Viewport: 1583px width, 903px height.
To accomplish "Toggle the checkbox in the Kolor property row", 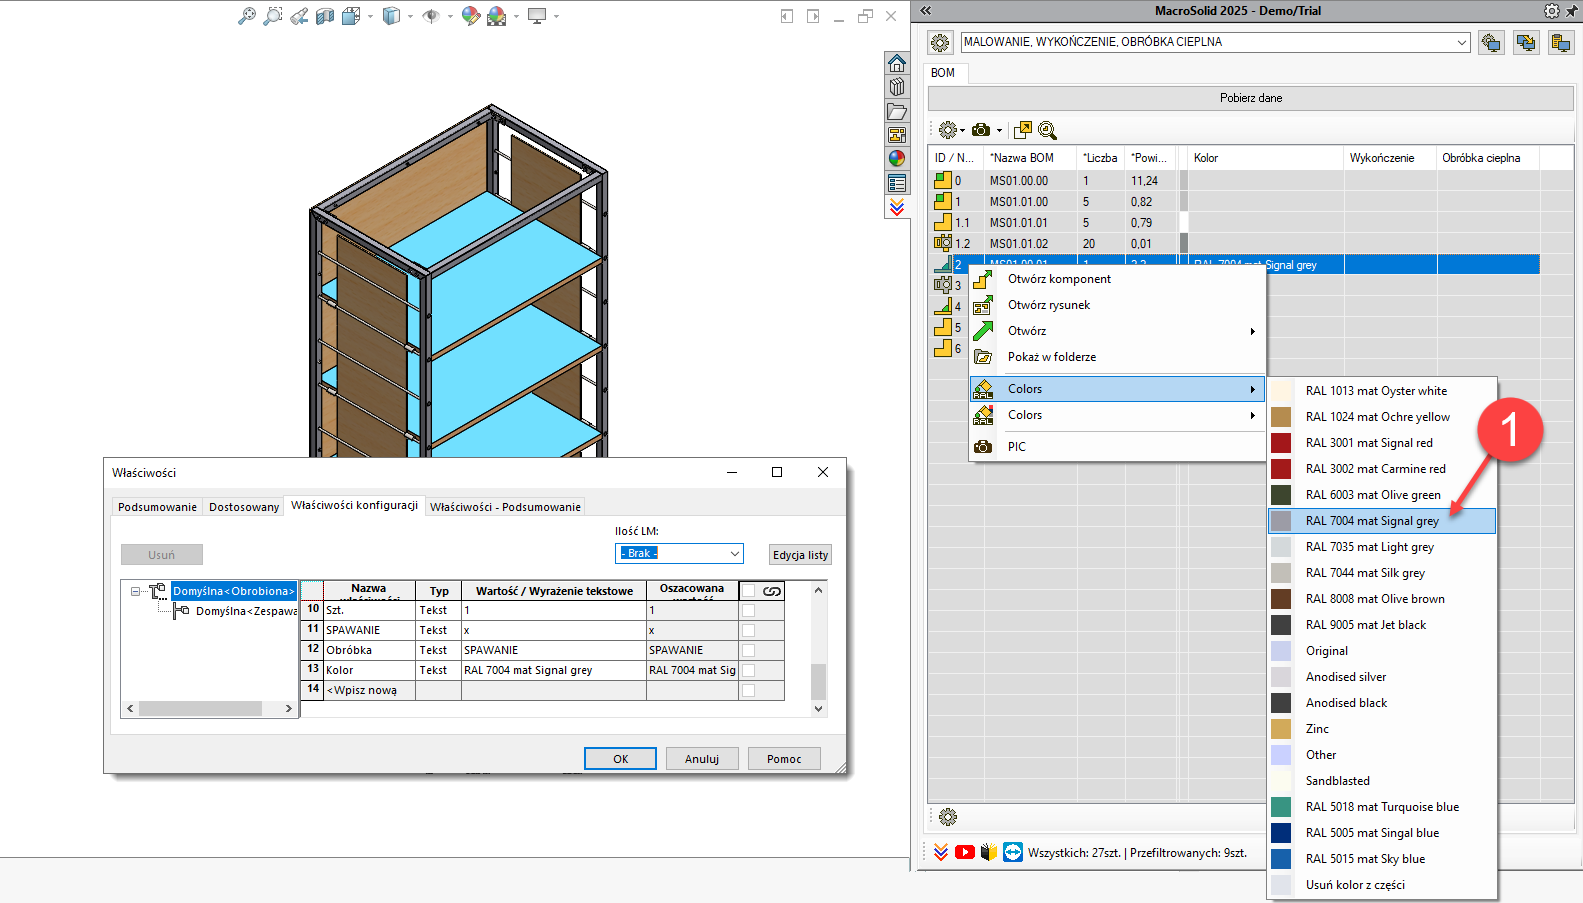I will (x=748, y=670).
